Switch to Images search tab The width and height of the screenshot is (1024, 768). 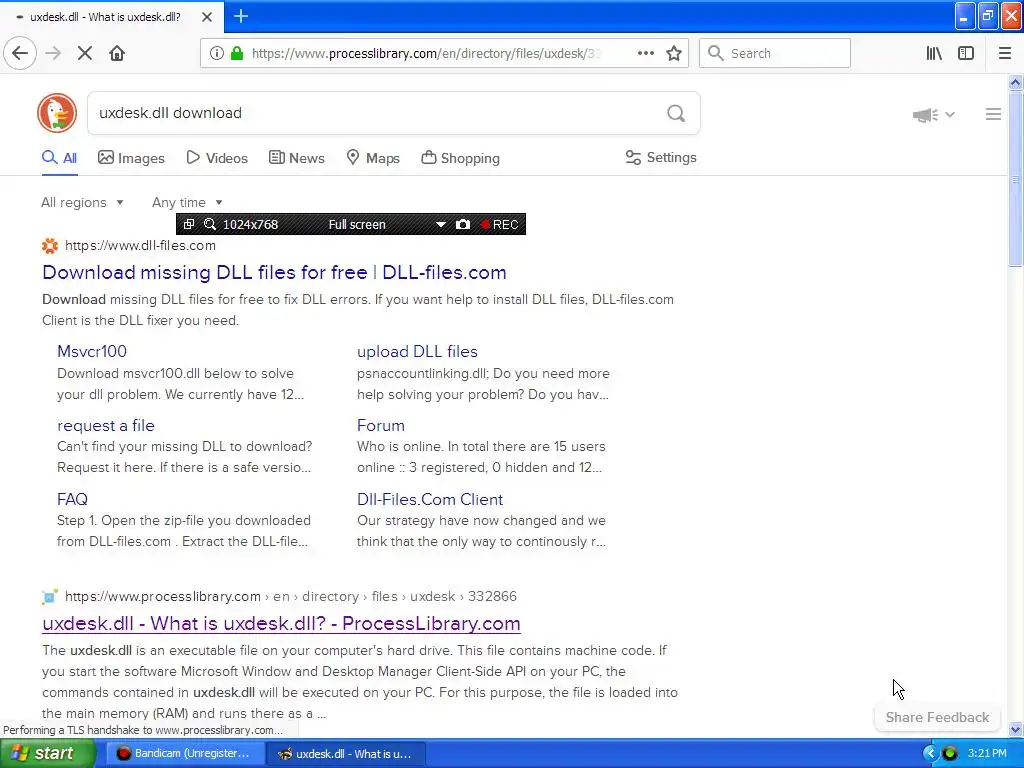pos(131,158)
